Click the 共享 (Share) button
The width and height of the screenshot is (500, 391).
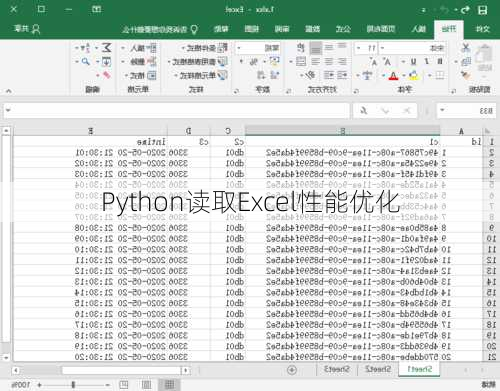click(x=27, y=29)
